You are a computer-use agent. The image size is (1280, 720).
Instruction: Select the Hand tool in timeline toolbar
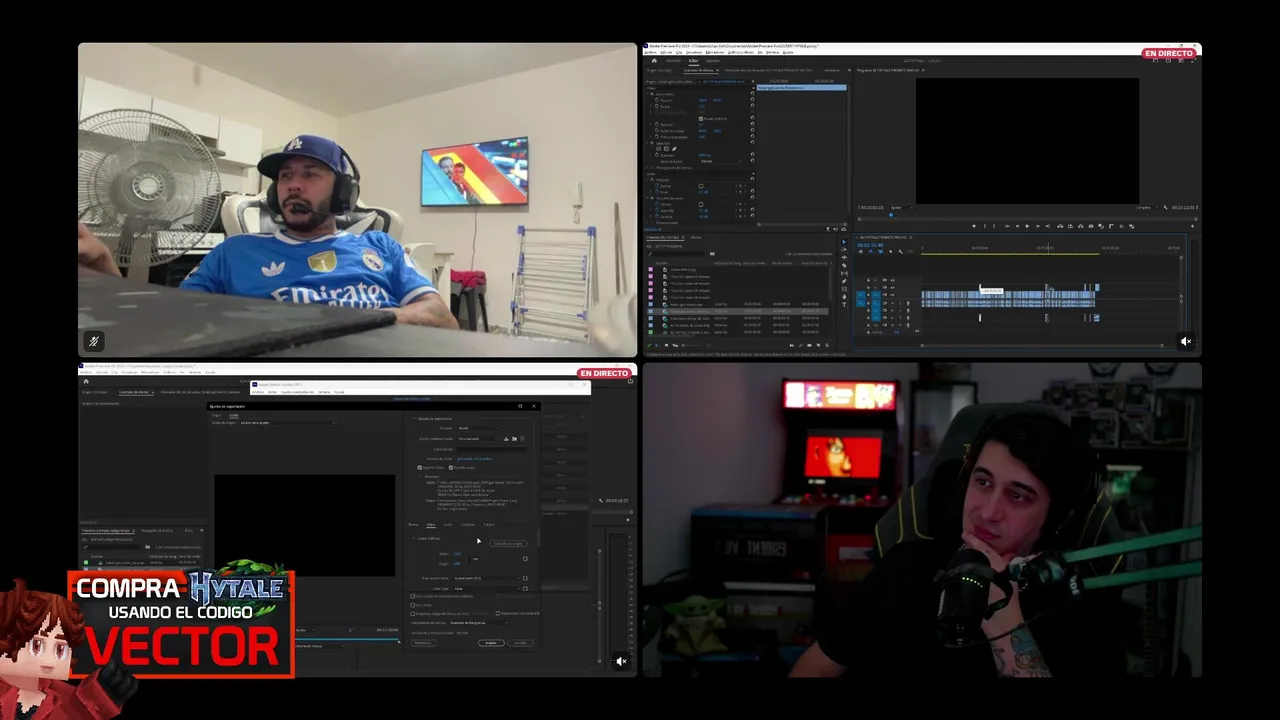click(x=844, y=297)
